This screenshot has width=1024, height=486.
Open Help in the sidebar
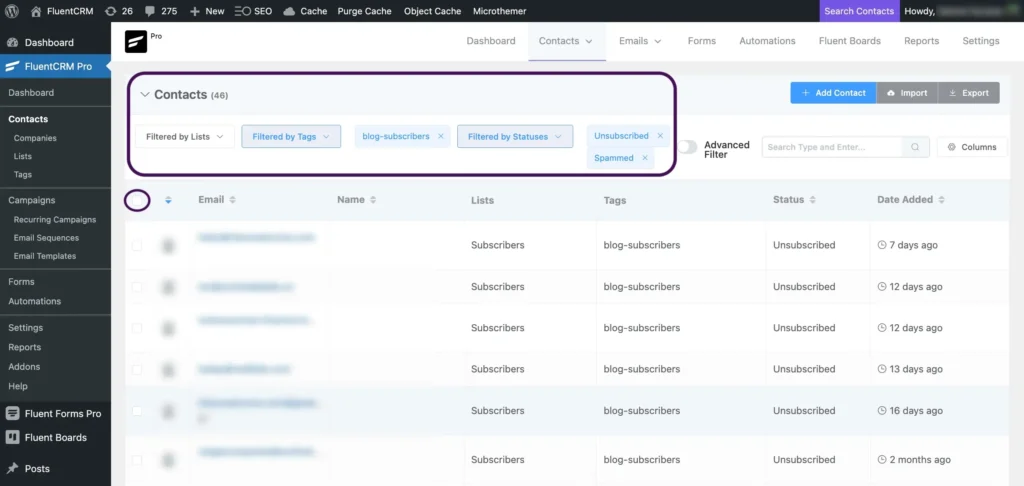(18, 387)
